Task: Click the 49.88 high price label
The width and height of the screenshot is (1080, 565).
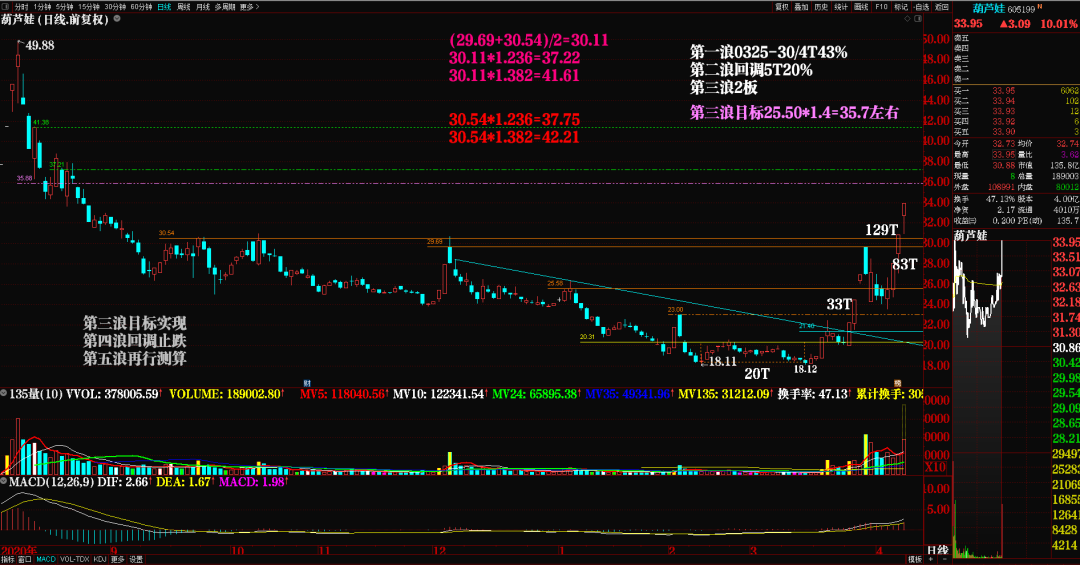Action: tap(39, 45)
